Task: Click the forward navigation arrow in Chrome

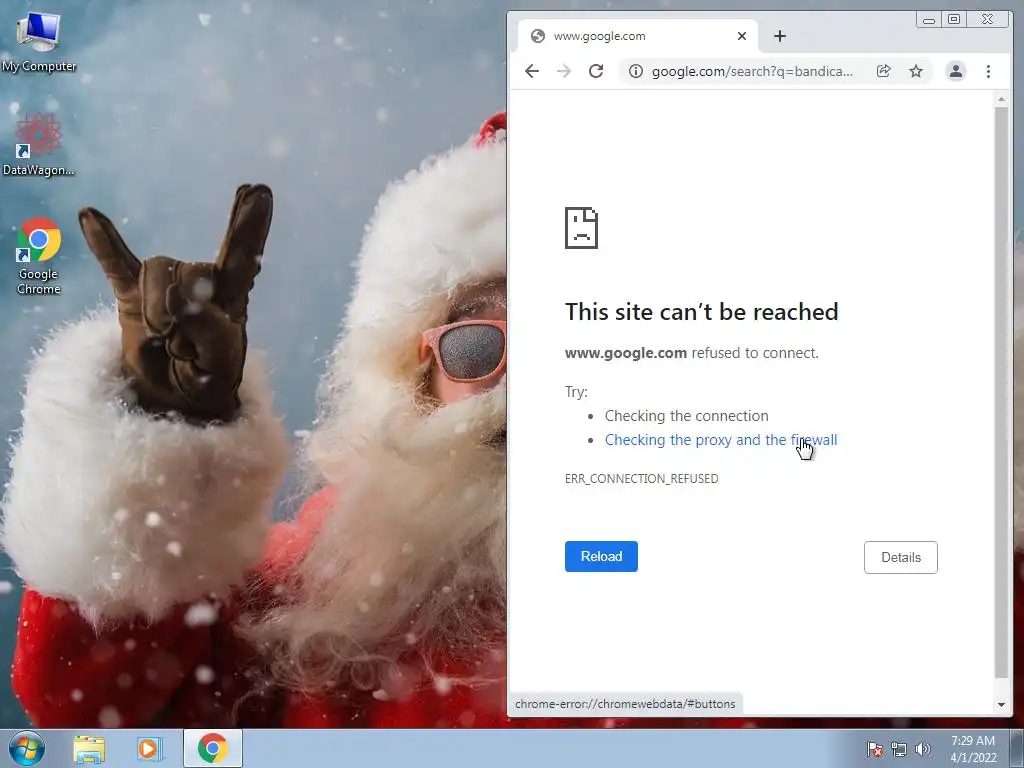Action: (x=564, y=71)
